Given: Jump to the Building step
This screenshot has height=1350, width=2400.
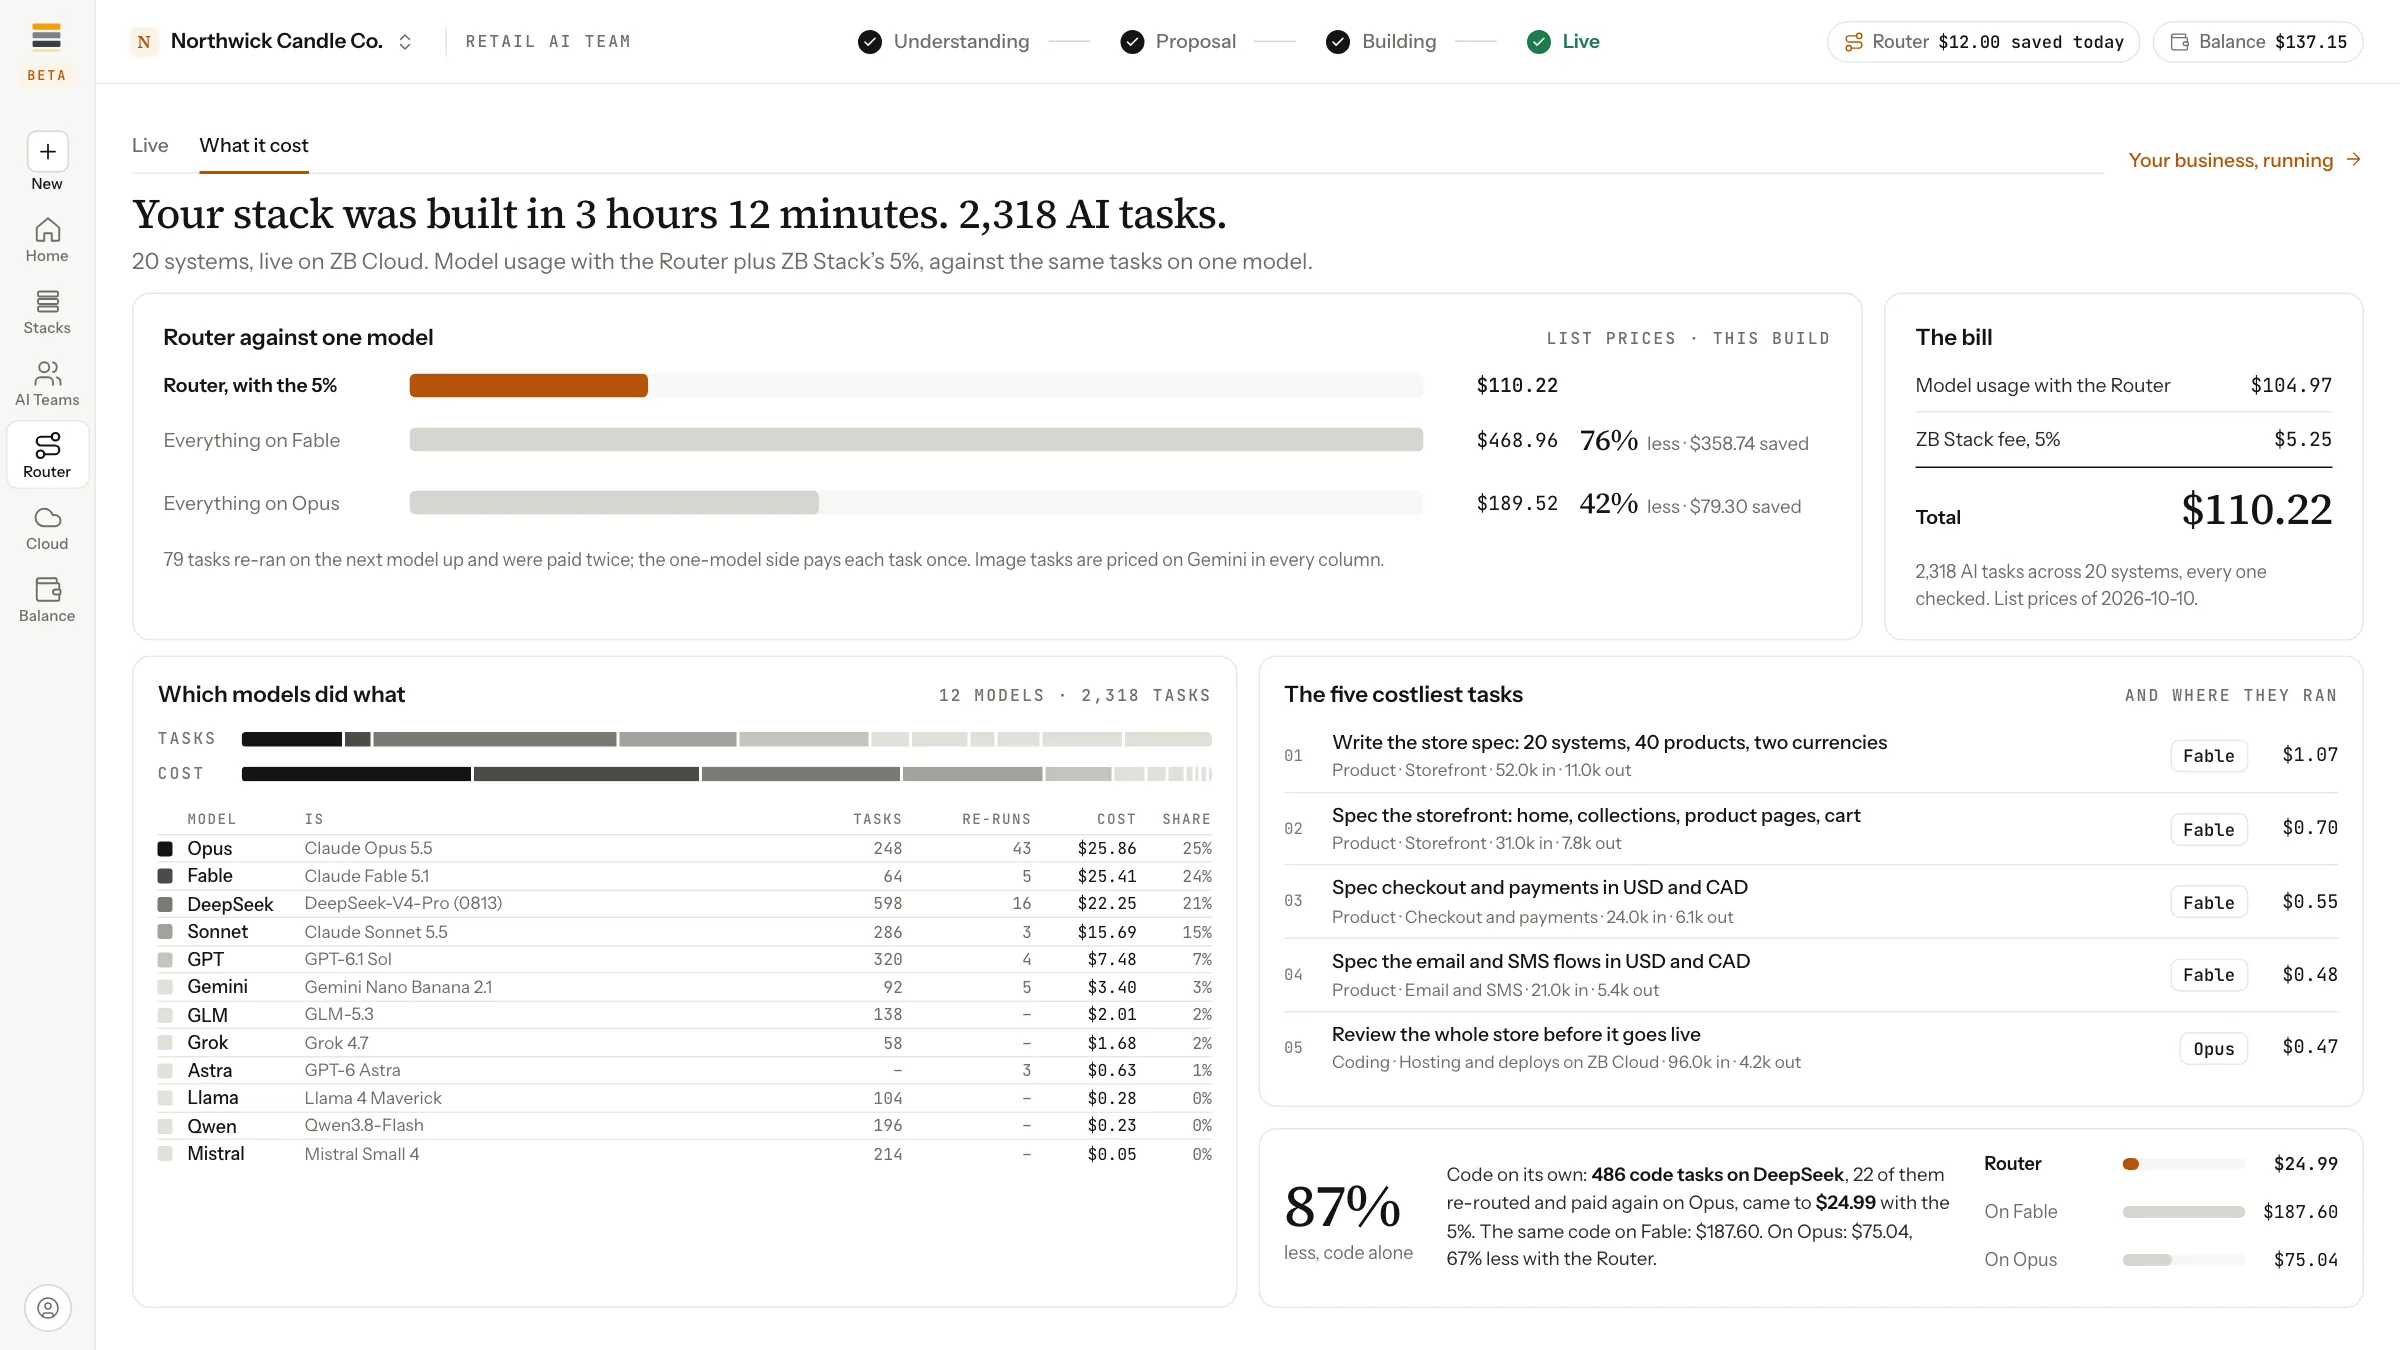Looking at the screenshot, I should point(1381,41).
